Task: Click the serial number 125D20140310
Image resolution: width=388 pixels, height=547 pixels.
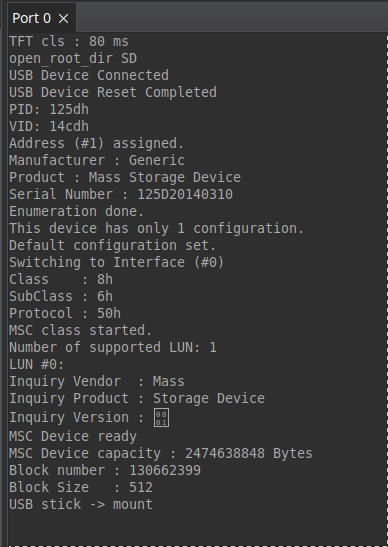Action: click(185, 194)
